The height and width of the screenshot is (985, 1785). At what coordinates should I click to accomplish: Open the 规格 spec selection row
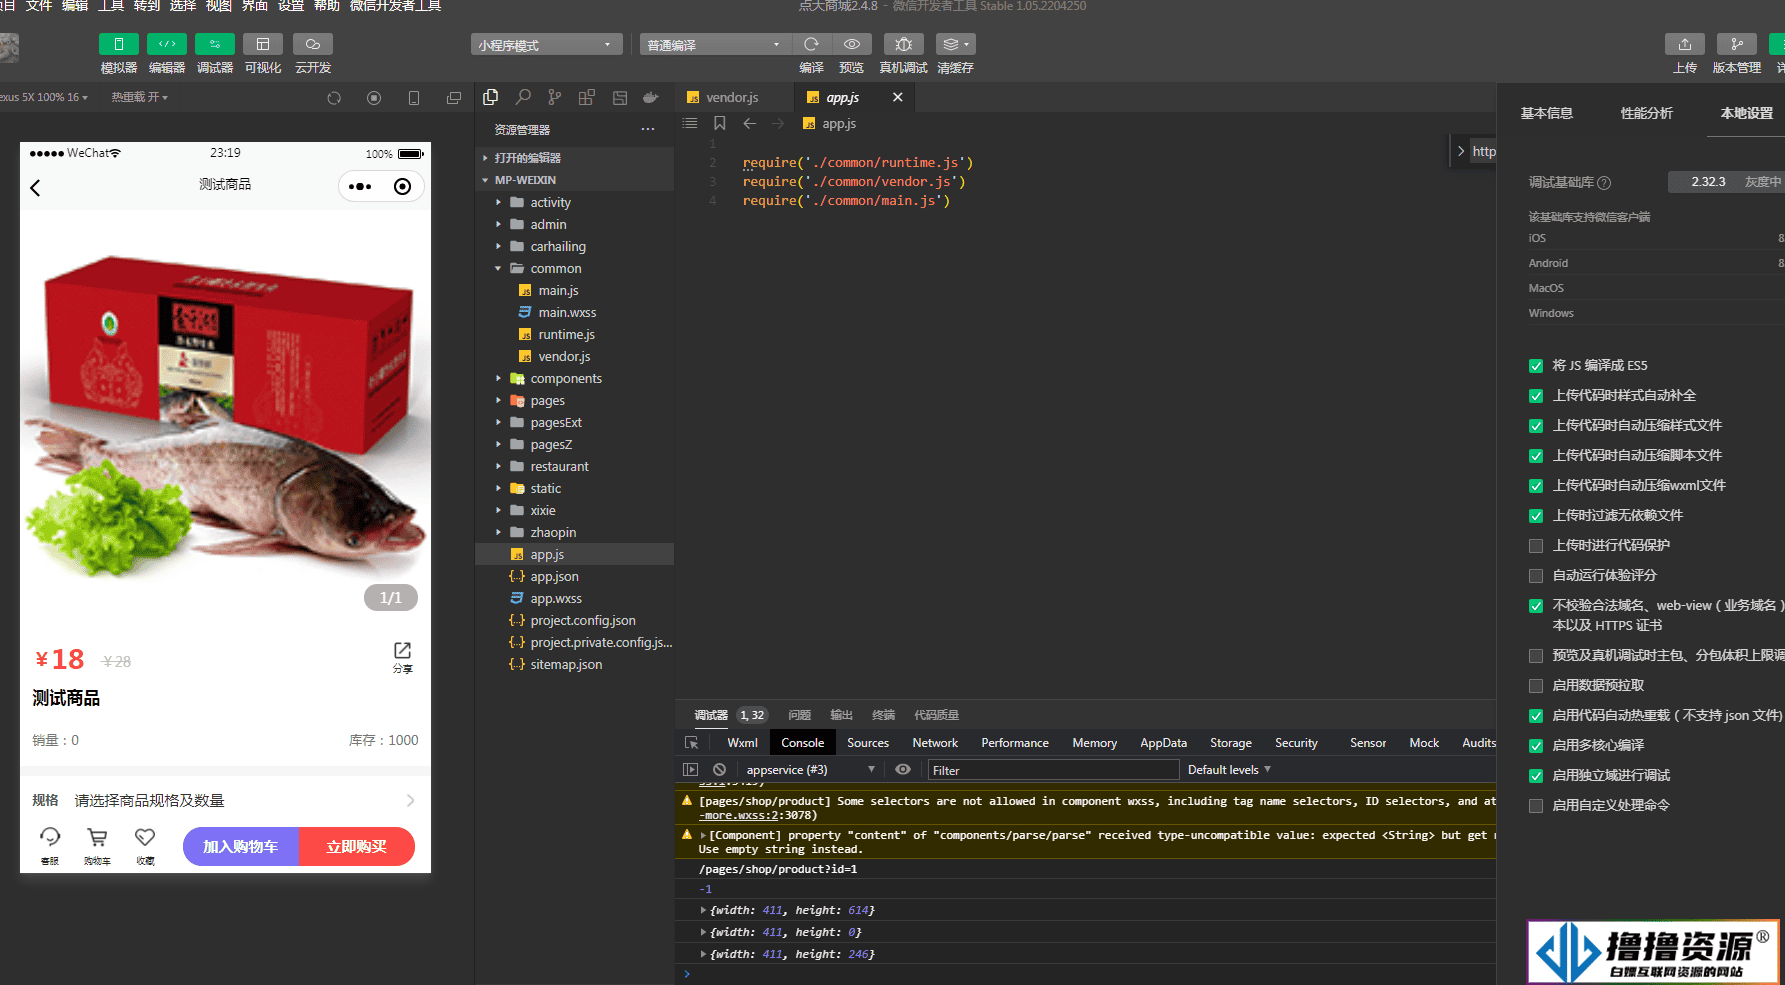click(225, 800)
